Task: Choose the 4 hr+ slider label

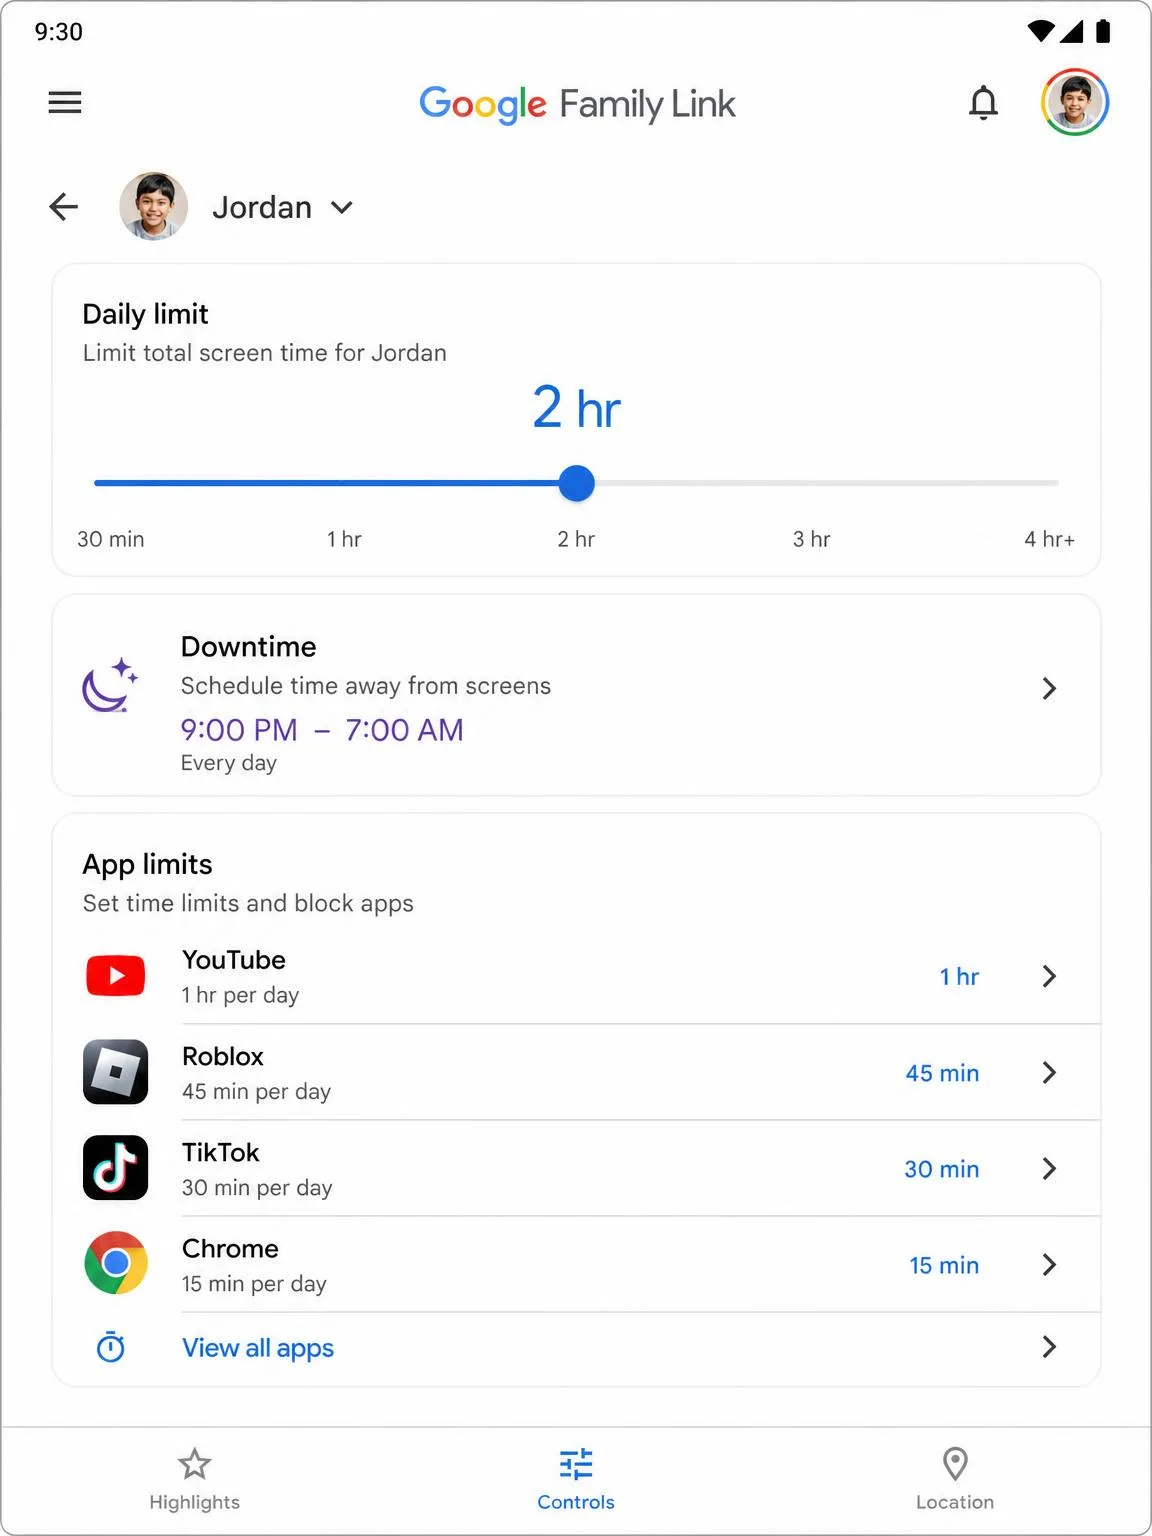Action: pos(1049,539)
